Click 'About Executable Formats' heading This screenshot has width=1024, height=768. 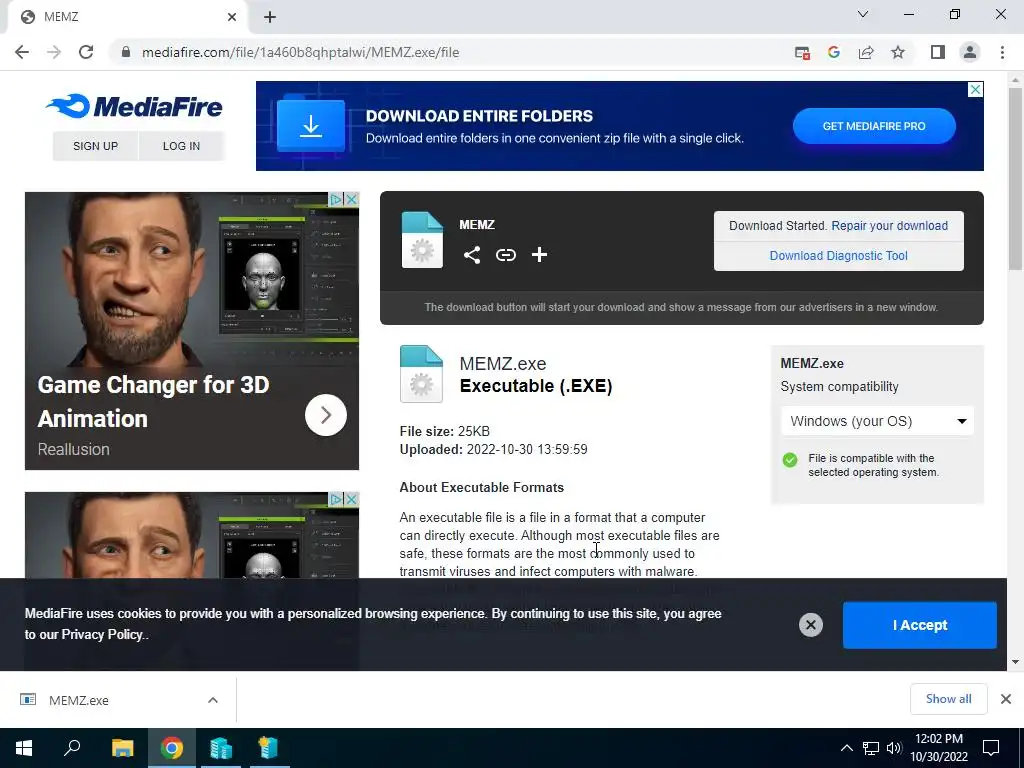click(x=481, y=487)
